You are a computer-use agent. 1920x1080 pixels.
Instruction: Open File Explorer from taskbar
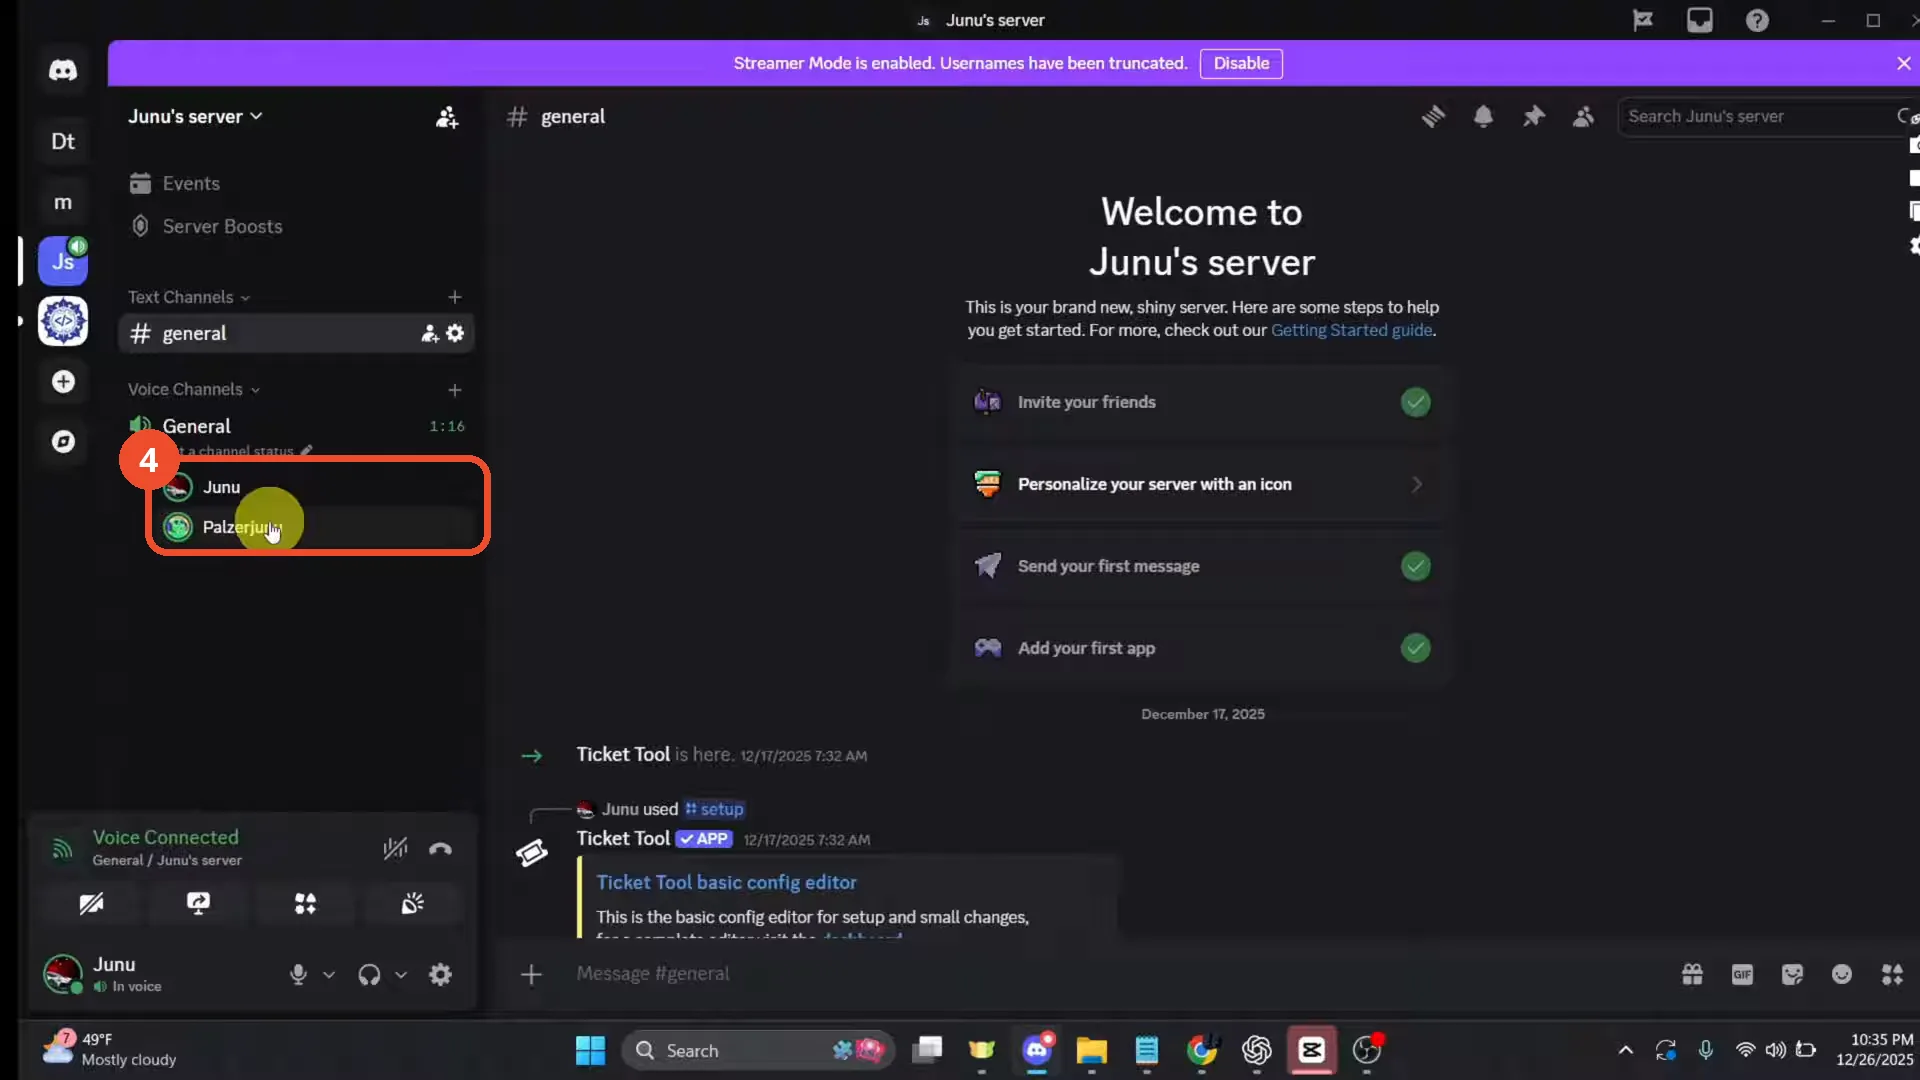click(x=1091, y=1050)
